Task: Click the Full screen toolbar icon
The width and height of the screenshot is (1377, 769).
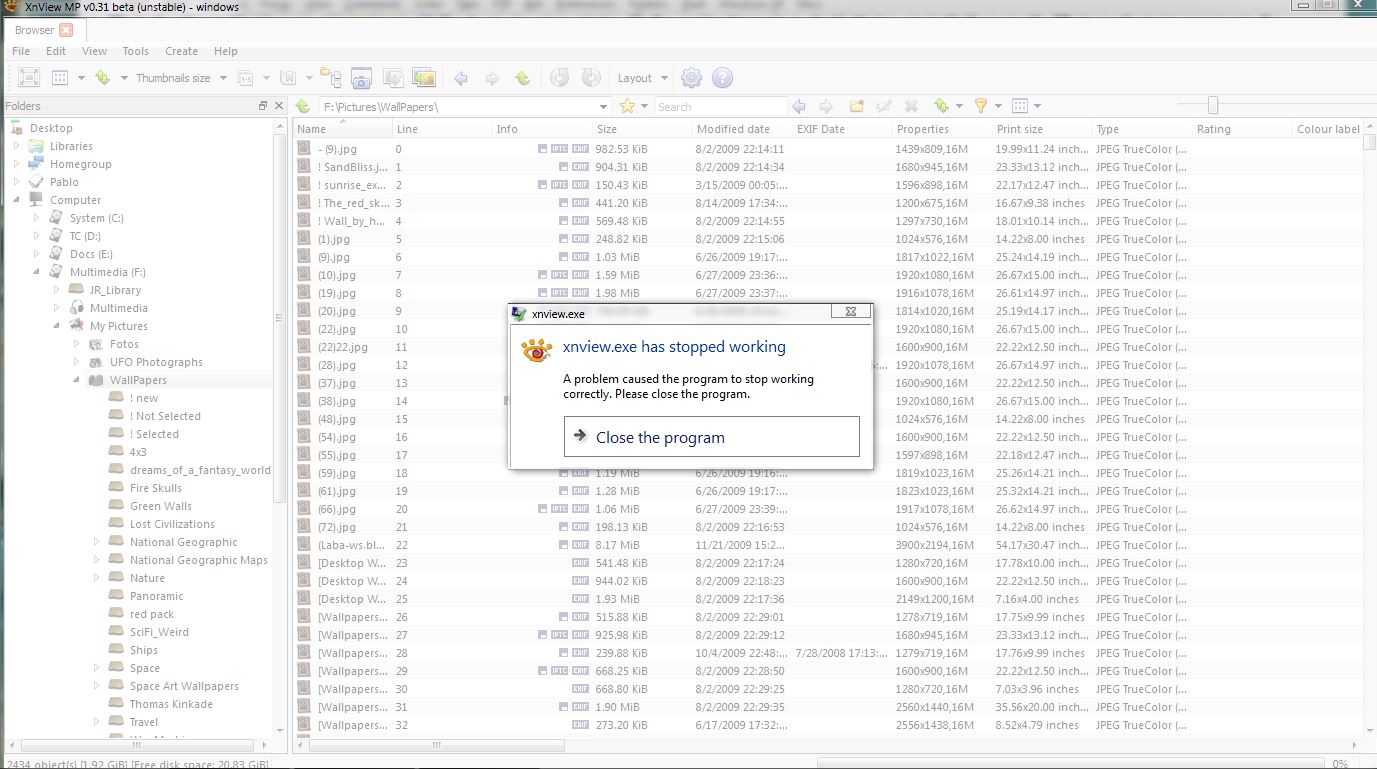Action: [29, 78]
